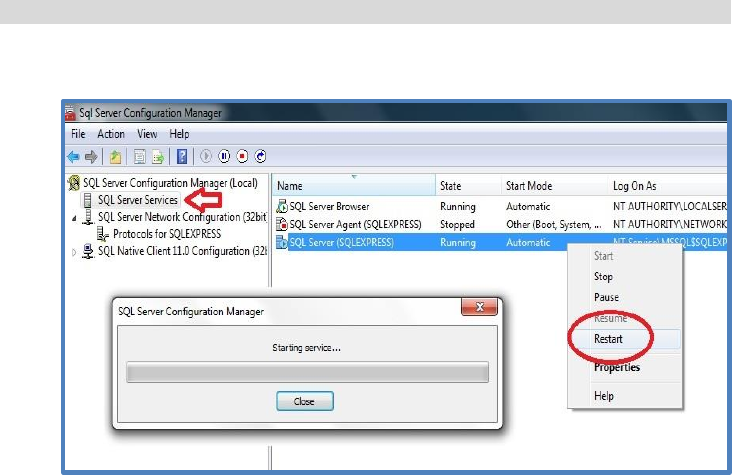Select SQL Server Configuration Manager (Local) root
Image resolution: width=732 pixels, height=475 pixels.
pos(170,183)
